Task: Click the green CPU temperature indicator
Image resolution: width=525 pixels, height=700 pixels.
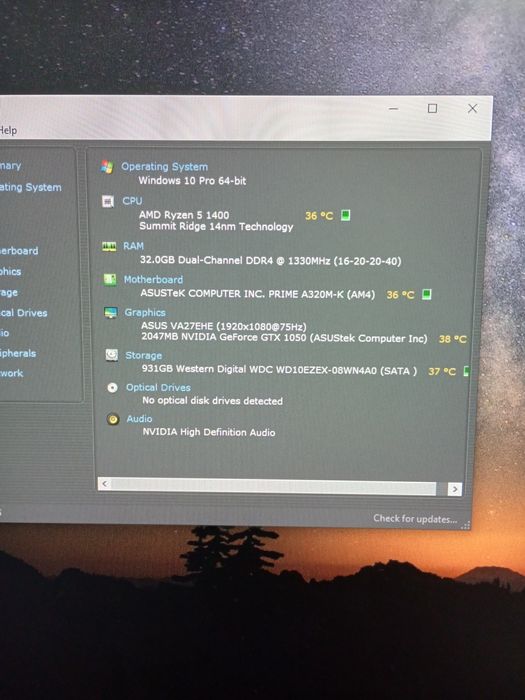Action: [345, 216]
